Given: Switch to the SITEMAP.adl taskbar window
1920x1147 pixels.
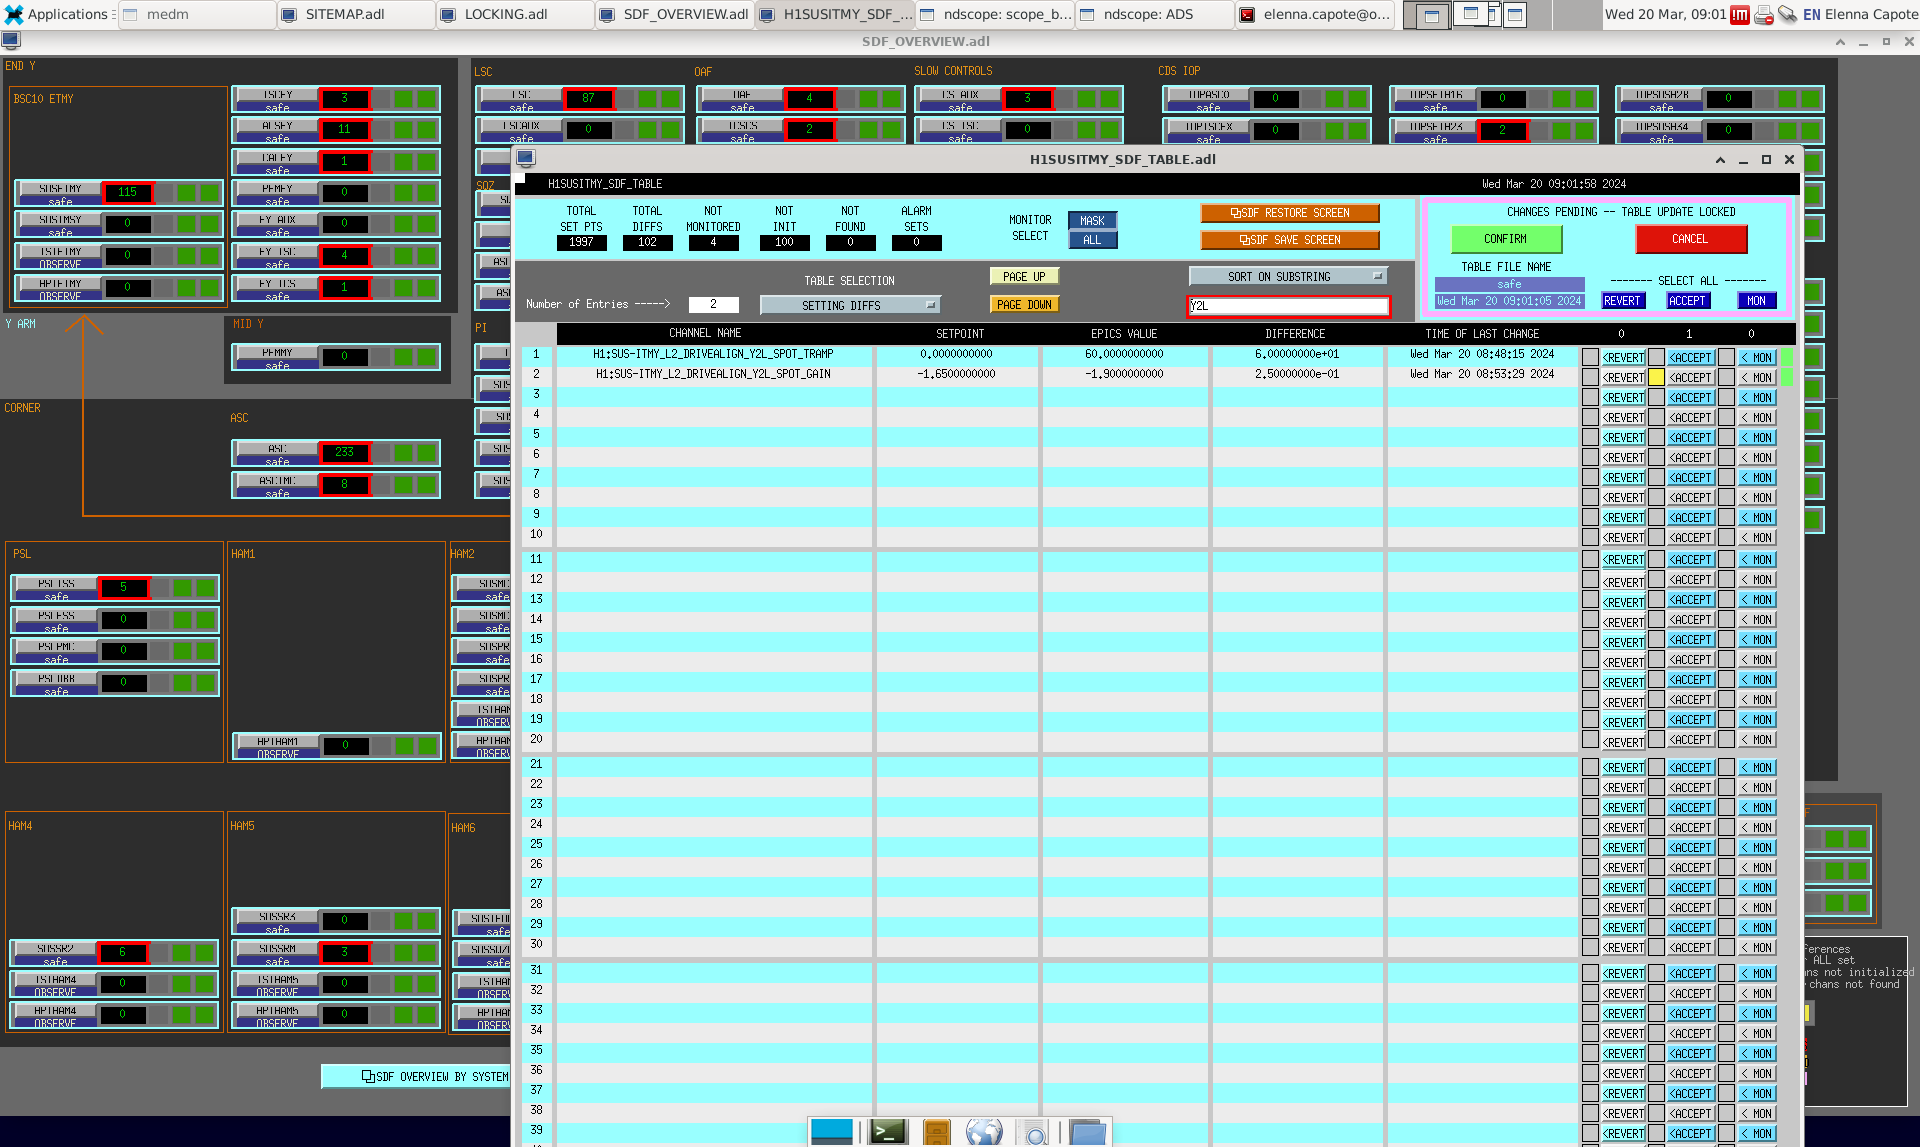Looking at the screenshot, I should (x=344, y=15).
